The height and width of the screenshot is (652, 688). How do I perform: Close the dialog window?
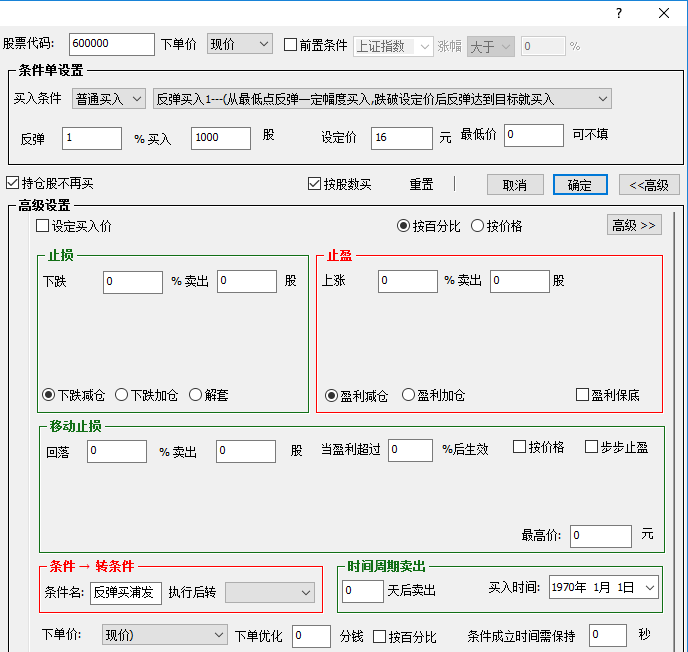pyautogui.click(x=664, y=13)
